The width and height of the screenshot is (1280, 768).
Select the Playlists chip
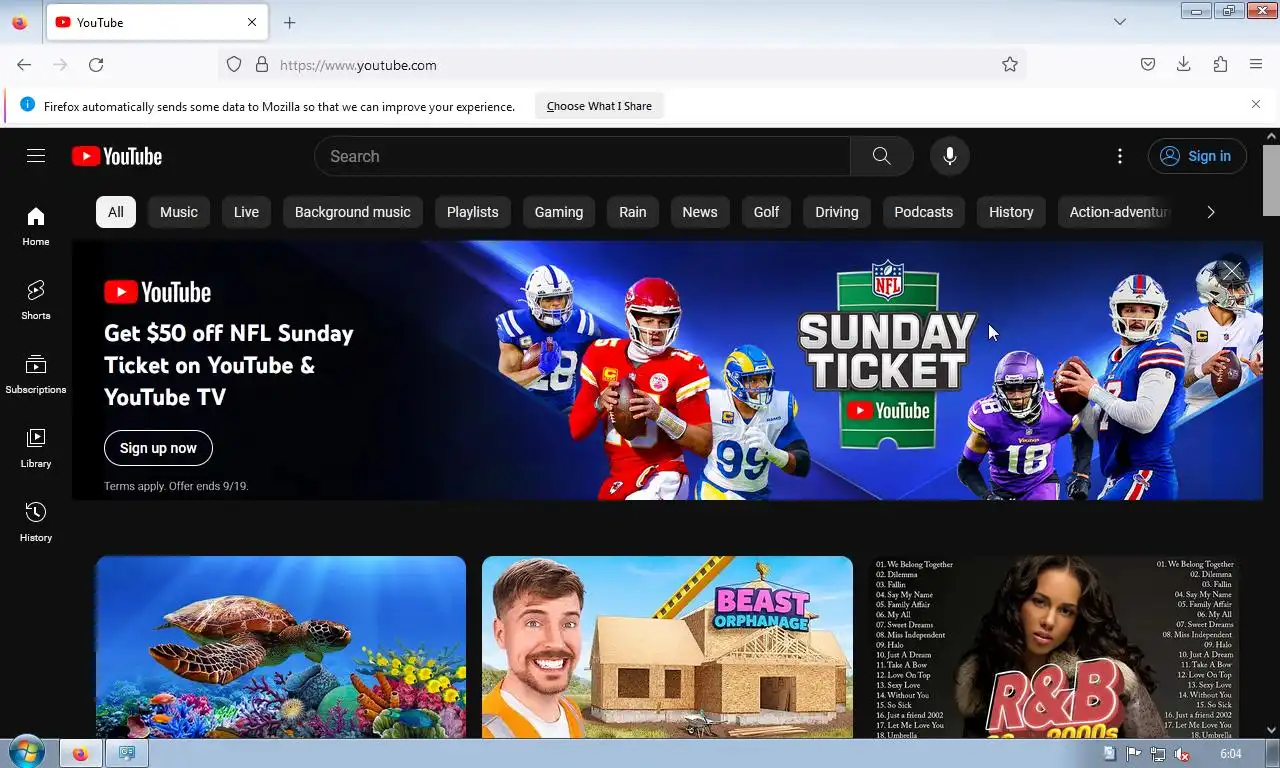[473, 212]
